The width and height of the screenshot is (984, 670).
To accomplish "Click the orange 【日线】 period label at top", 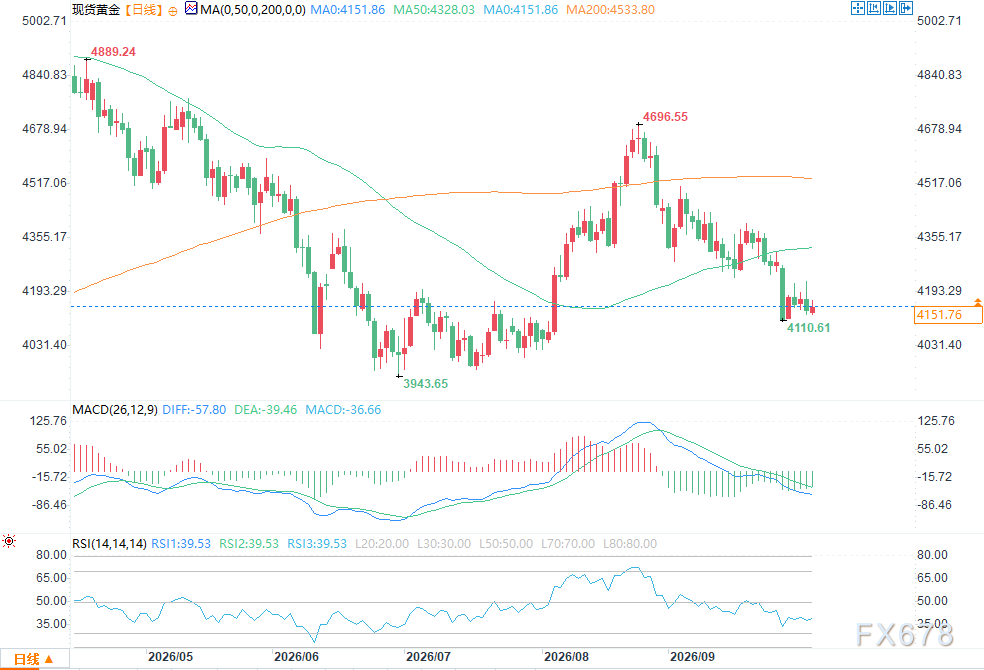I will click(142, 9).
